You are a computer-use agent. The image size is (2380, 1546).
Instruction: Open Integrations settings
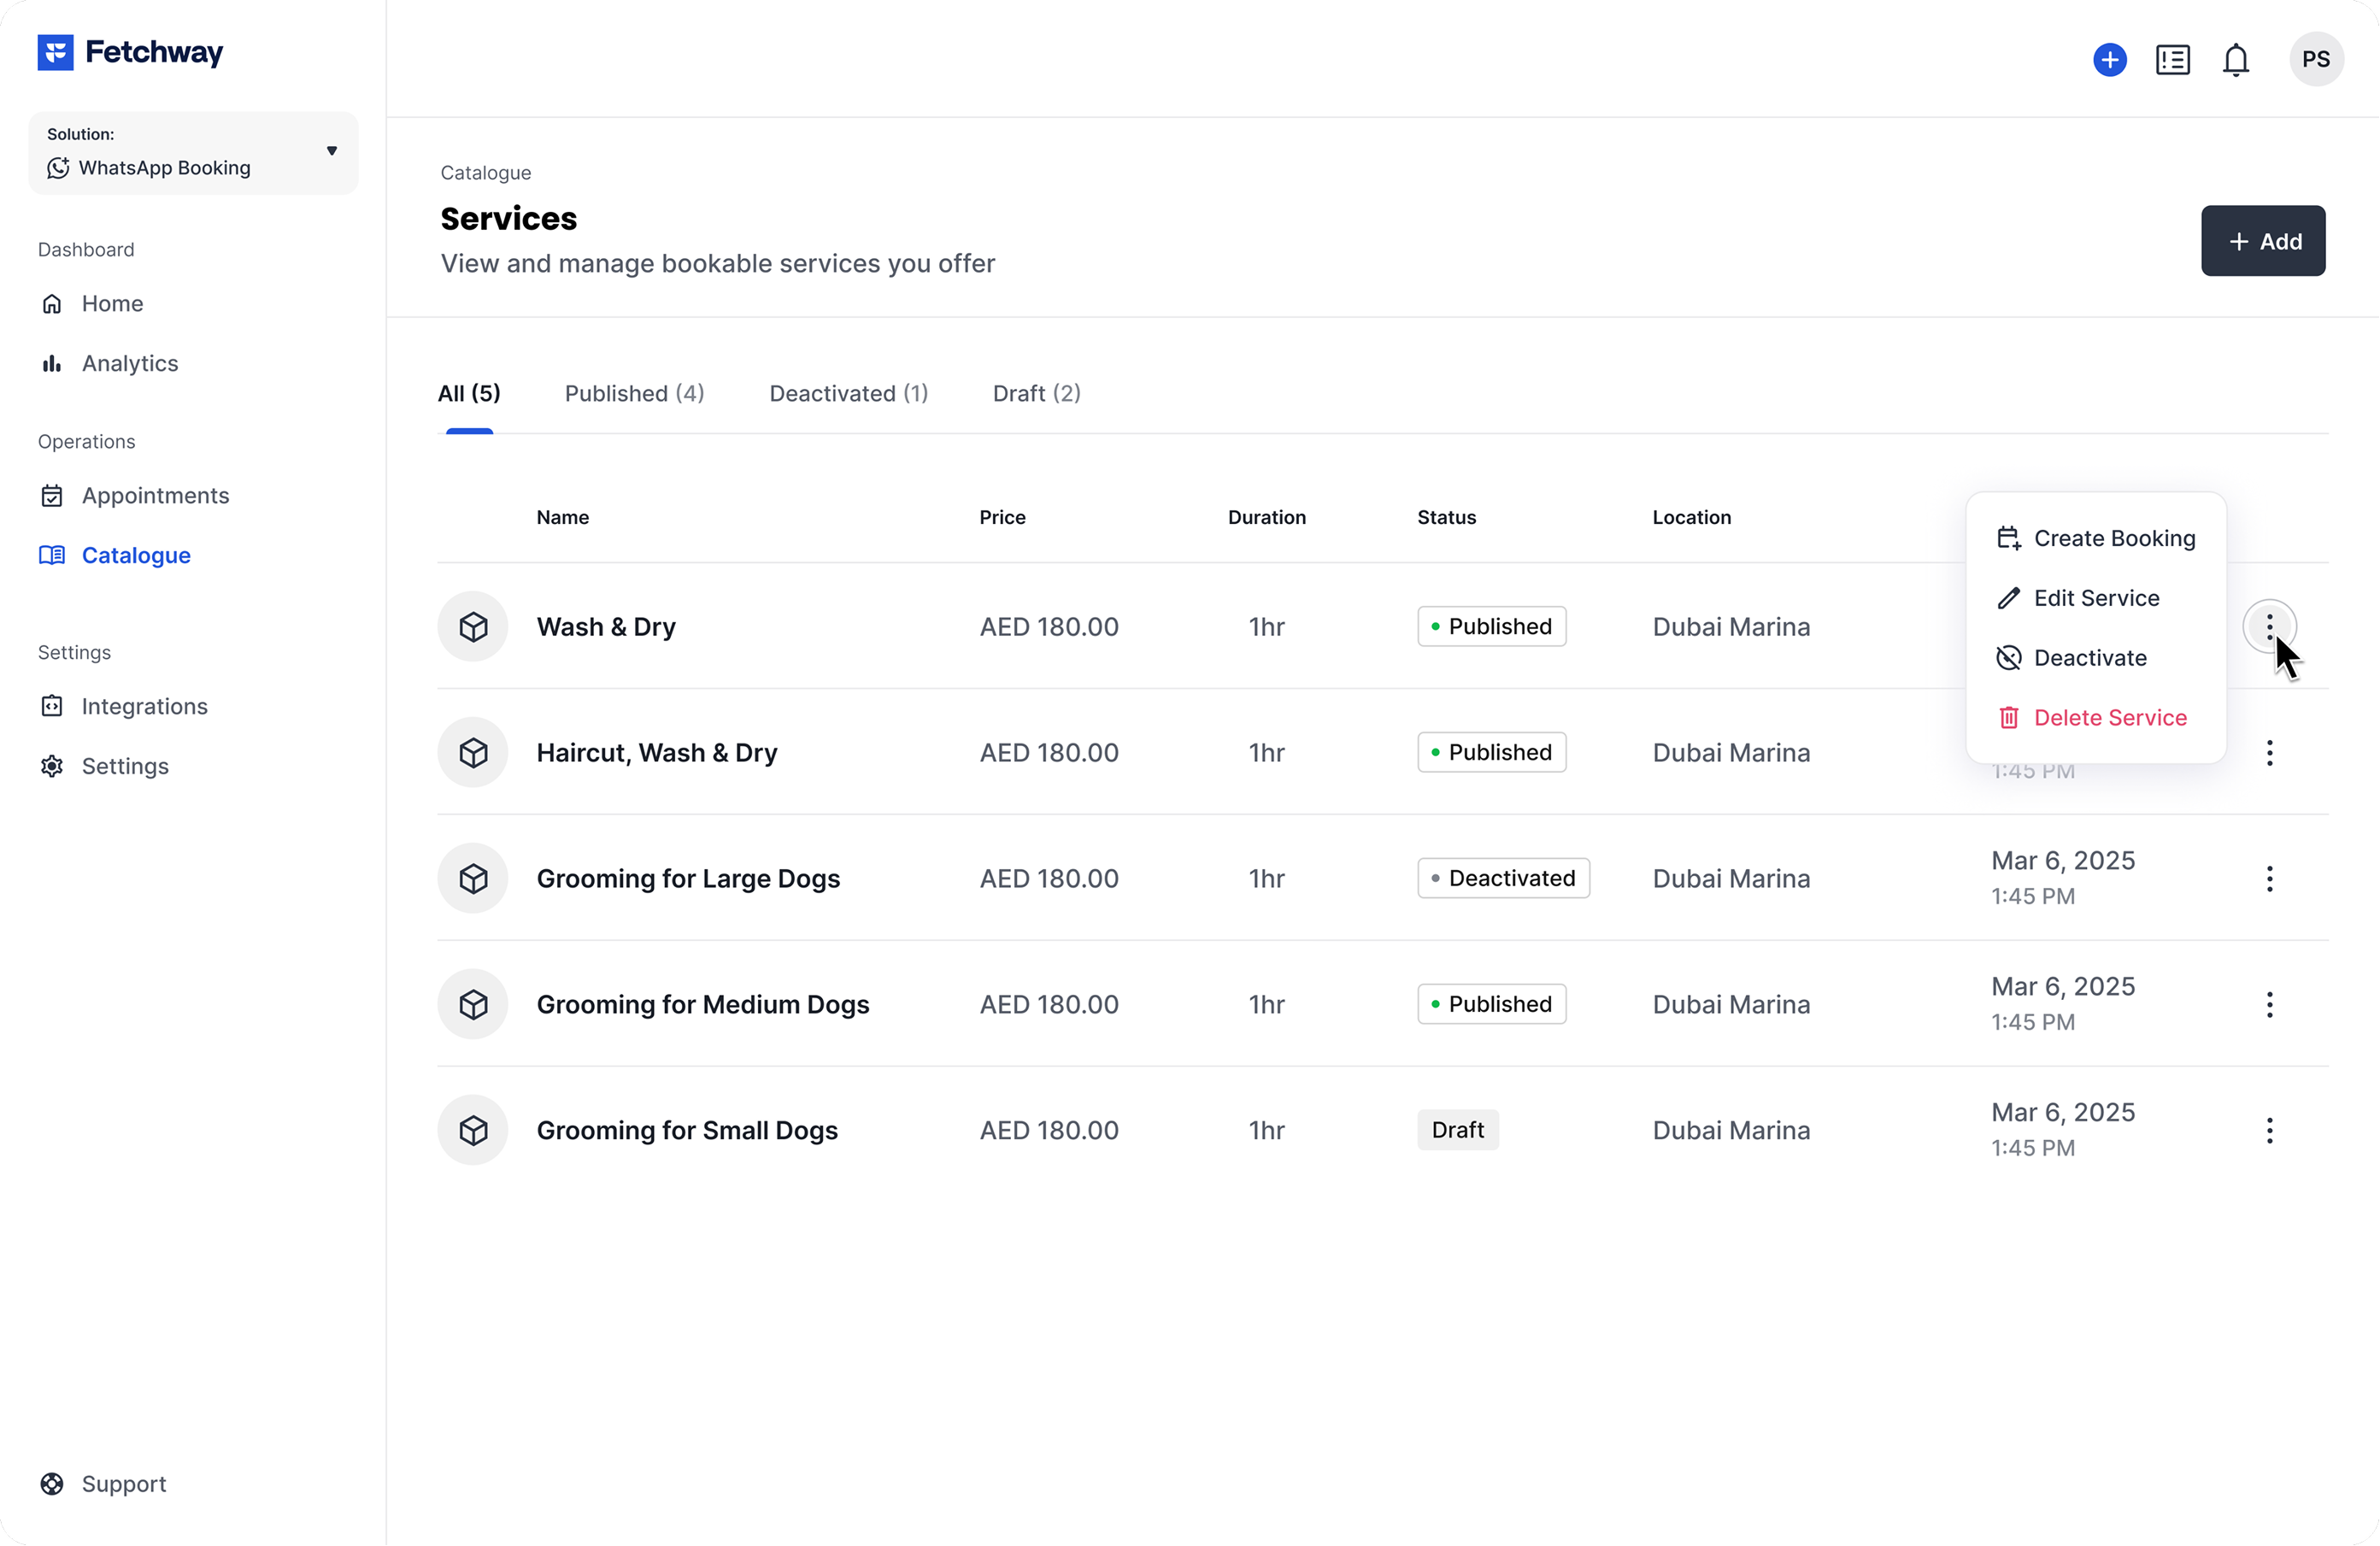point(144,706)
